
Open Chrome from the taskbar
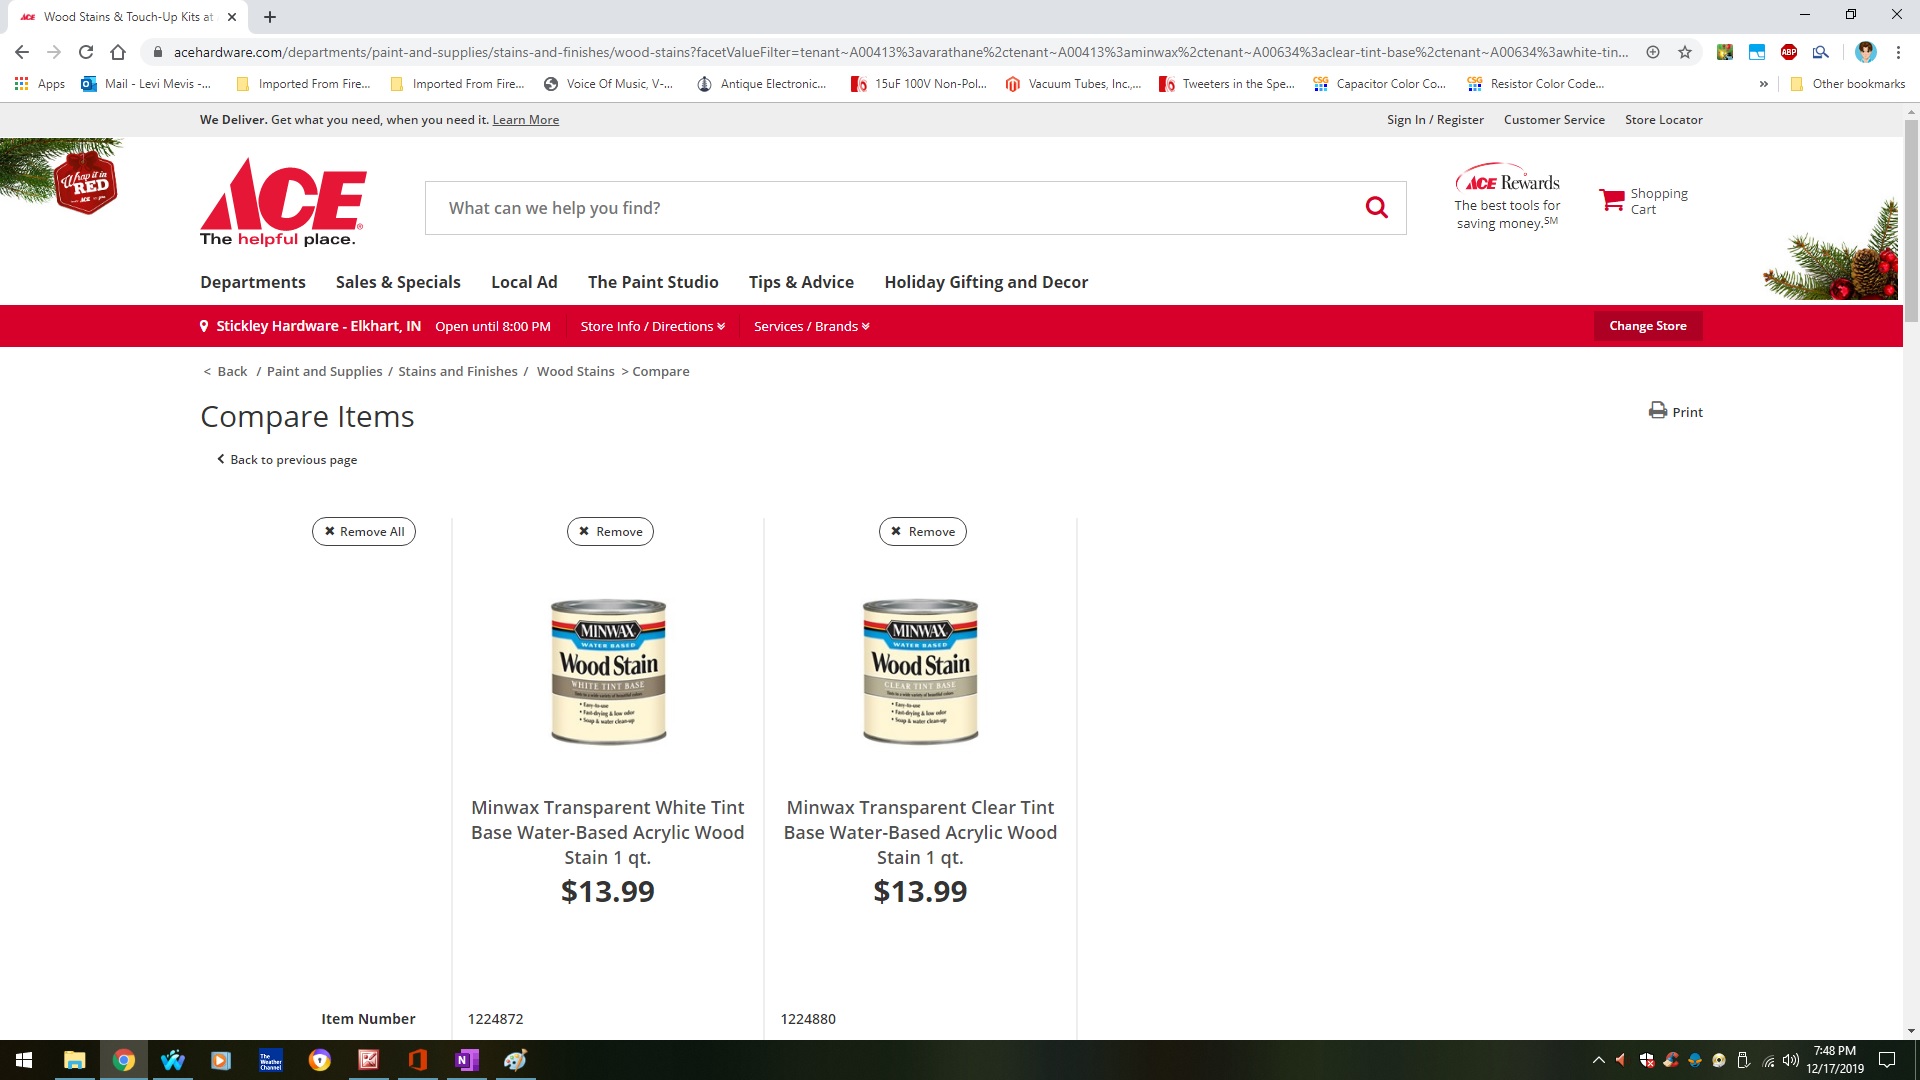(x=124, y=1060)
